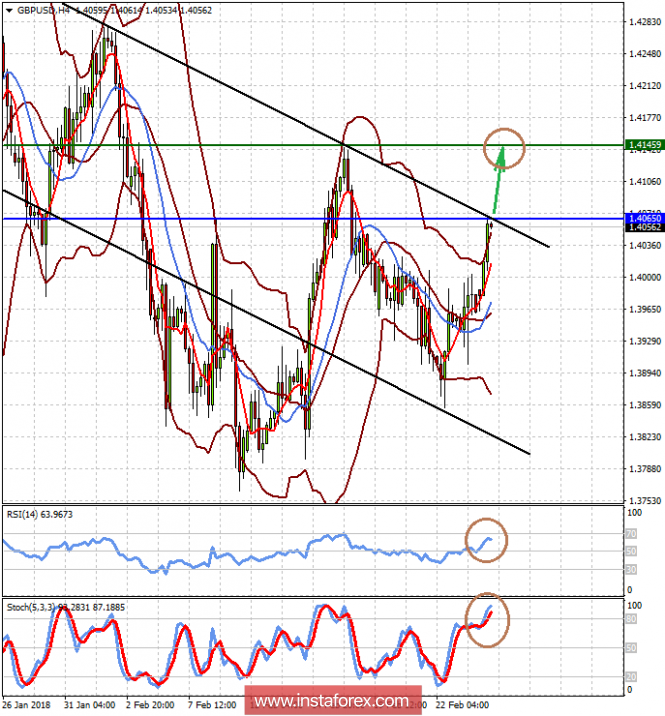Open the www.instaforex.com watermark link
The width and height of the screenshot is (665, 716).
(x=329, y=700)
